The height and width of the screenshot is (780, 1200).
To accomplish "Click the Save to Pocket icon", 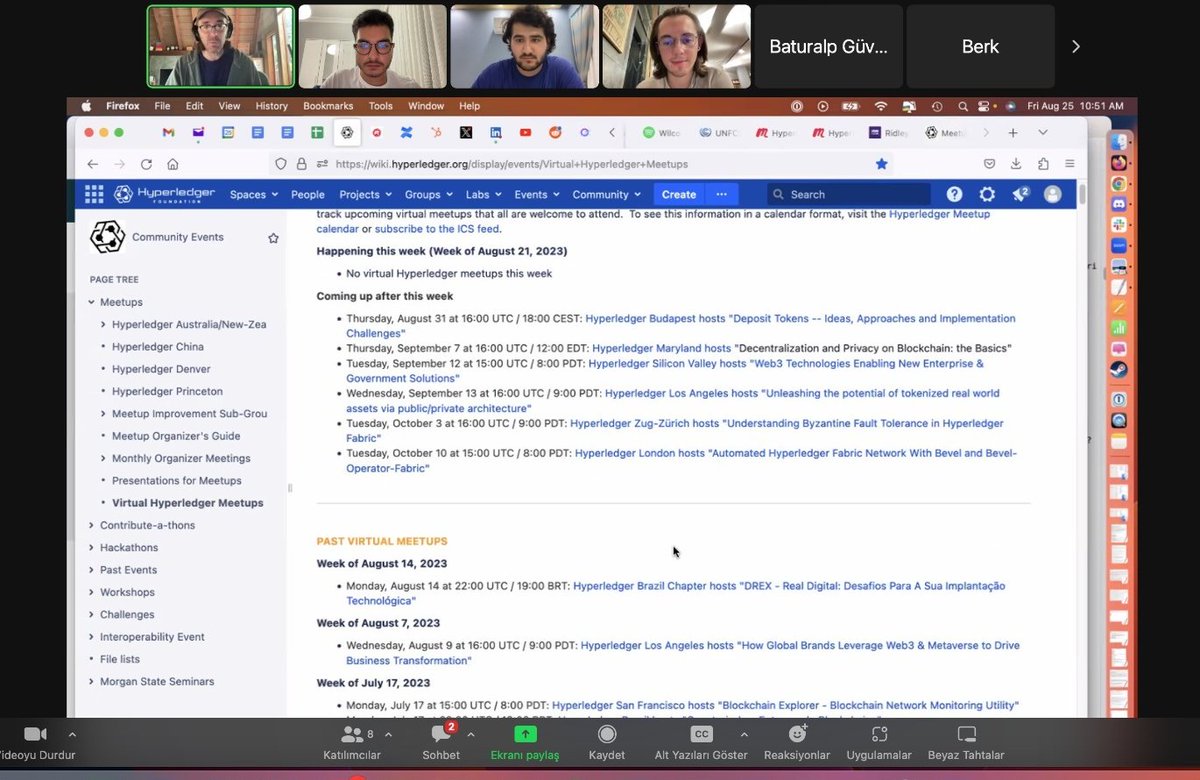I will (989, 164).
